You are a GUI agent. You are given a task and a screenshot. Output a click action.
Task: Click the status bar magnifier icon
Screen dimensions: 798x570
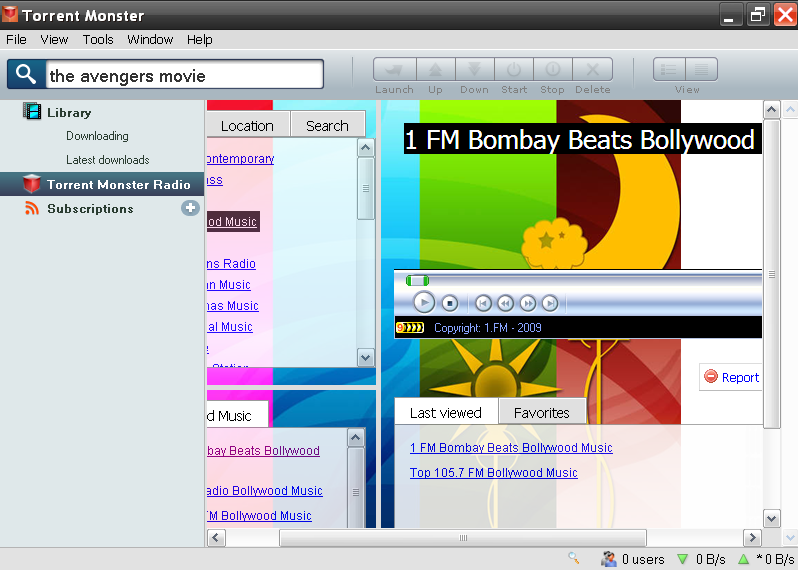point(574,558)
